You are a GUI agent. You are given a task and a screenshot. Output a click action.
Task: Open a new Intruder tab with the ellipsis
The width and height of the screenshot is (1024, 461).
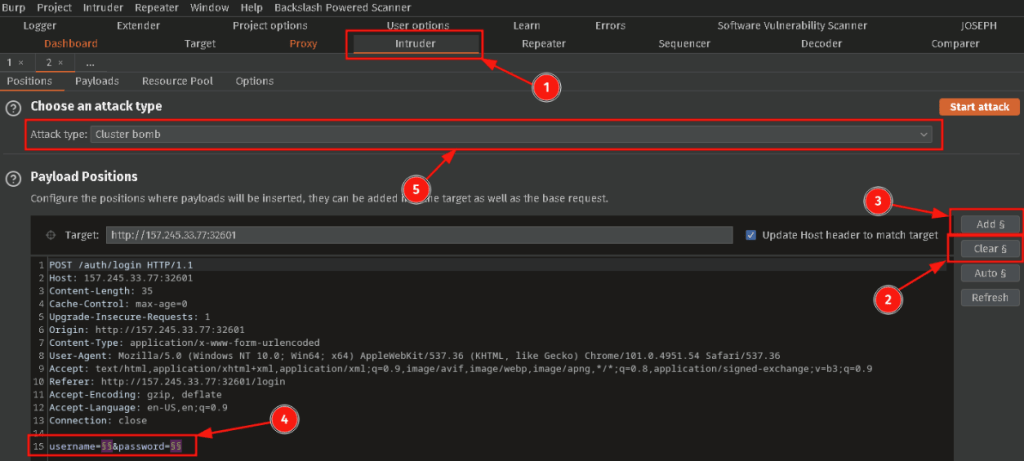[x=90, y=62]
